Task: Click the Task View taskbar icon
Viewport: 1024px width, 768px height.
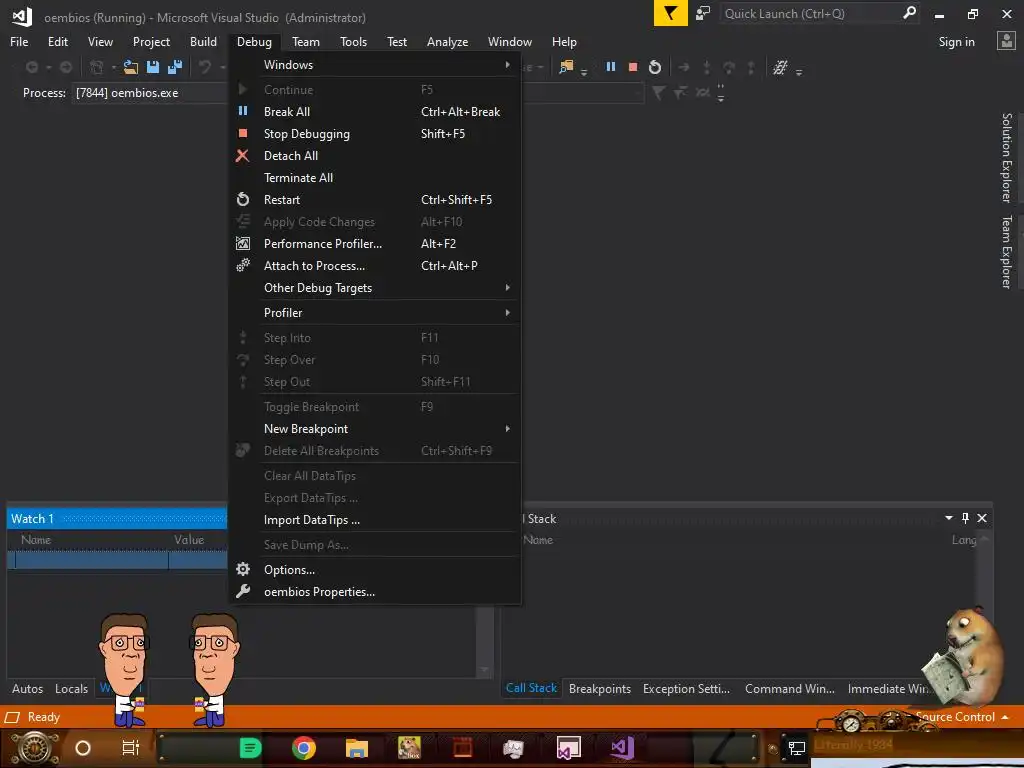Action: (131, 748)
